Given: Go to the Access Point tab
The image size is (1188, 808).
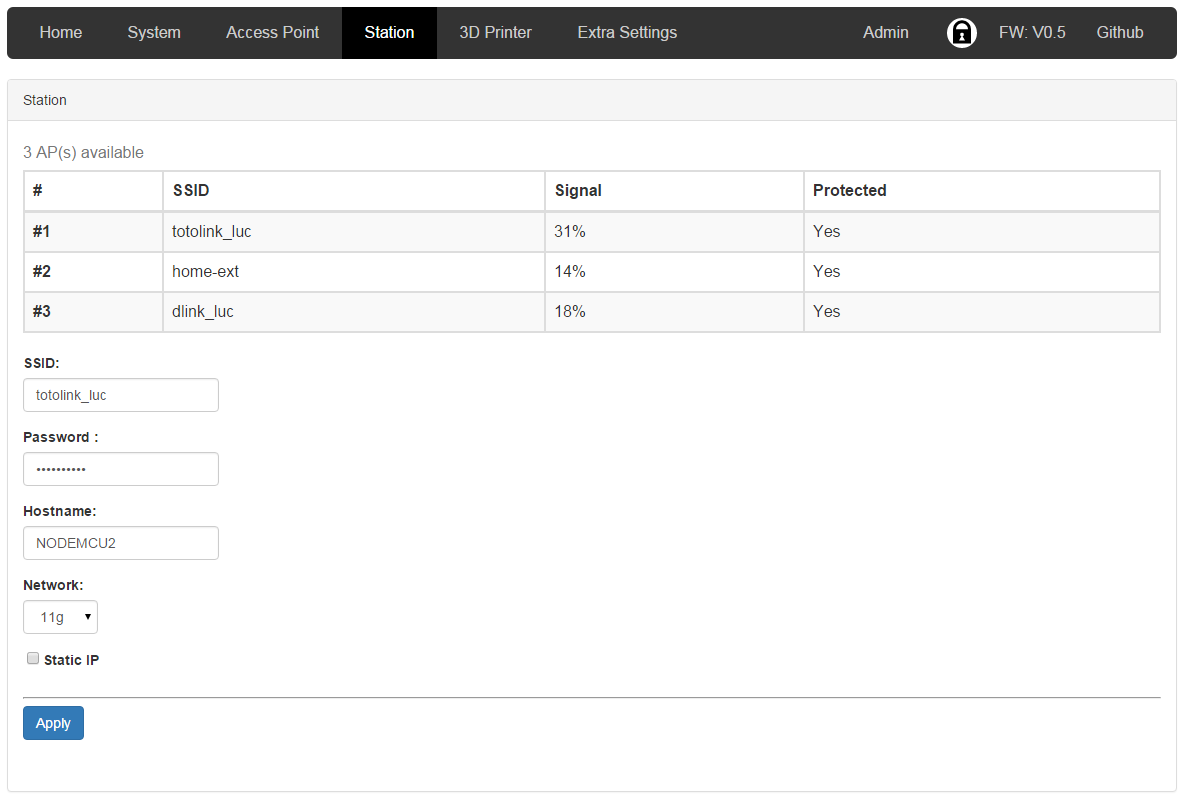Looking at the screenshot, I should click(x=272, y=33).
